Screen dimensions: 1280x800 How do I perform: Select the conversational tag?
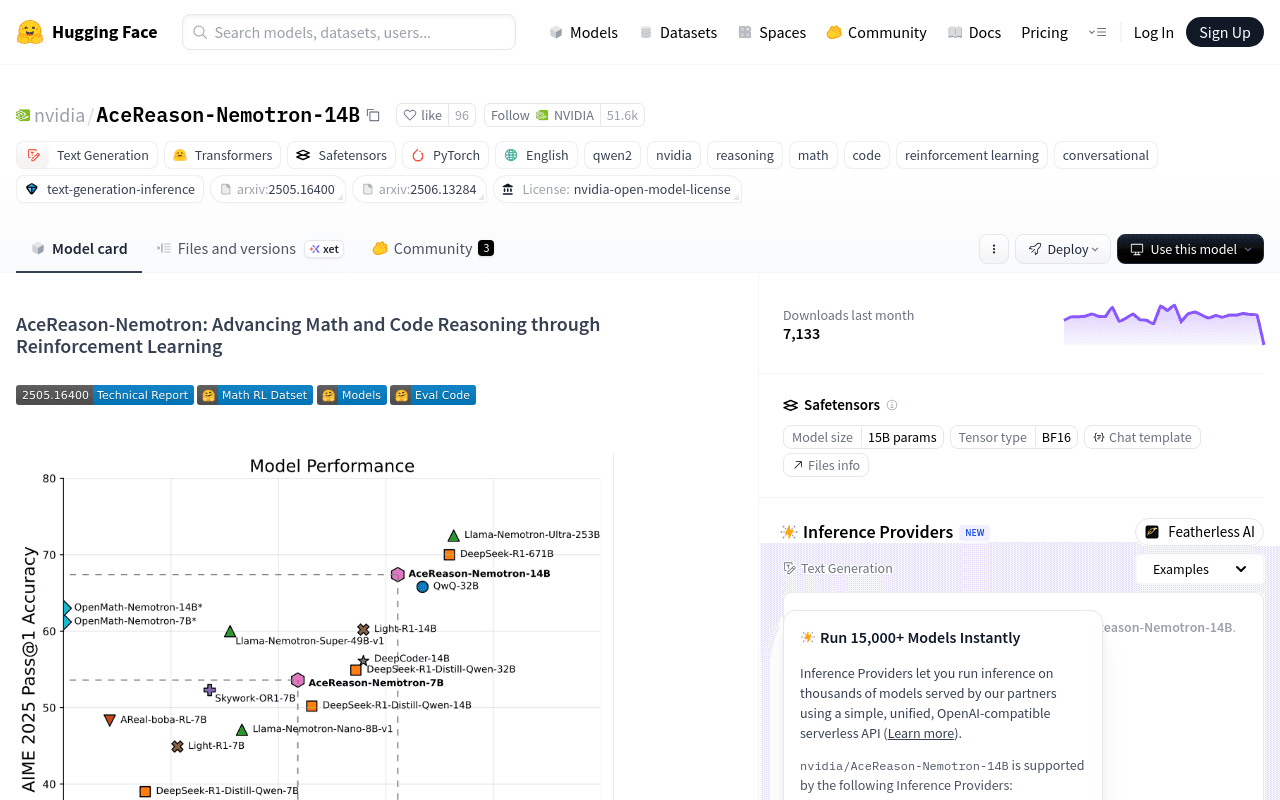tap(1106, 155)
